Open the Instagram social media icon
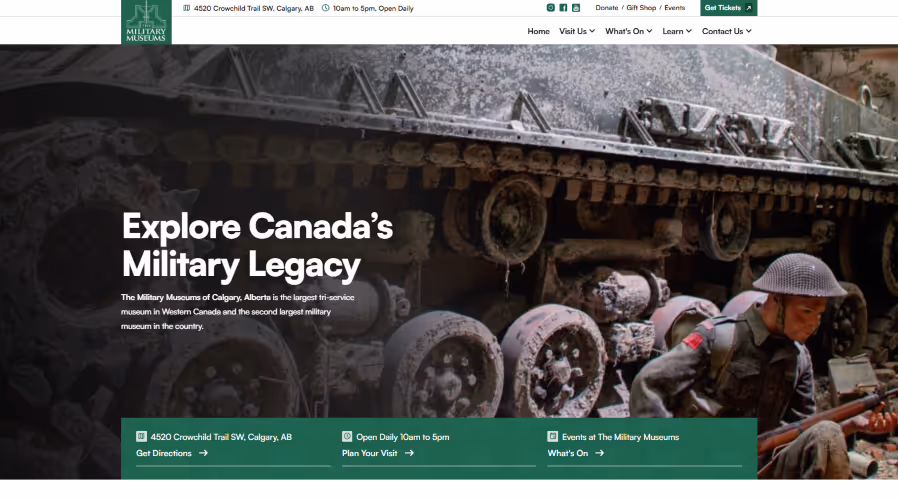This screenshot has width=898, height=500. 550,8
